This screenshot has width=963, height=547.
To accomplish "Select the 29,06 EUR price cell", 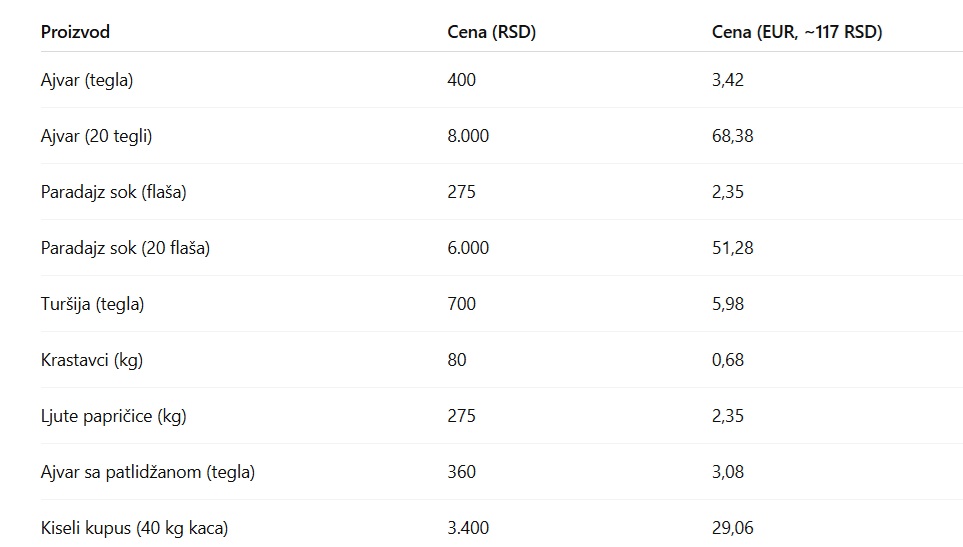I will click(x=732, y=528).
